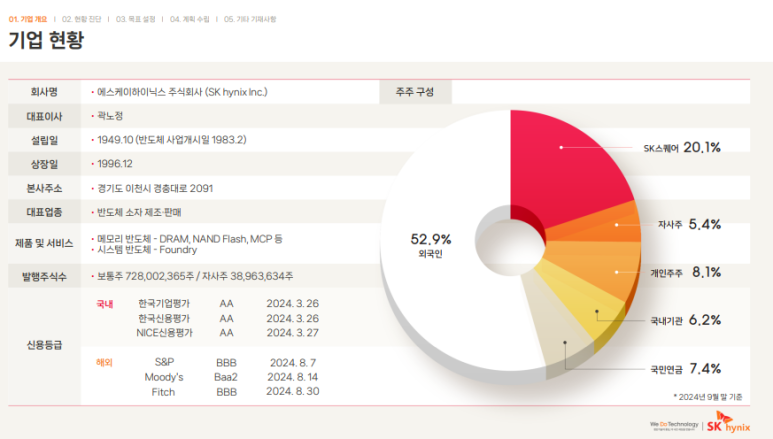Click the 국민연금 7.4% label
This screenshot has height=439, width=773.
click(685, 368)
